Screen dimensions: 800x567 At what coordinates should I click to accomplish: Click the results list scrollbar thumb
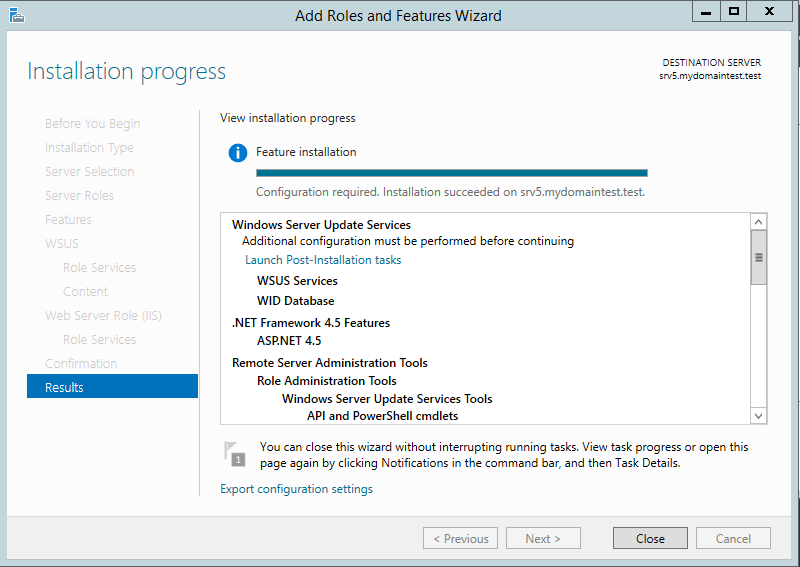click(x=759, y=258)
